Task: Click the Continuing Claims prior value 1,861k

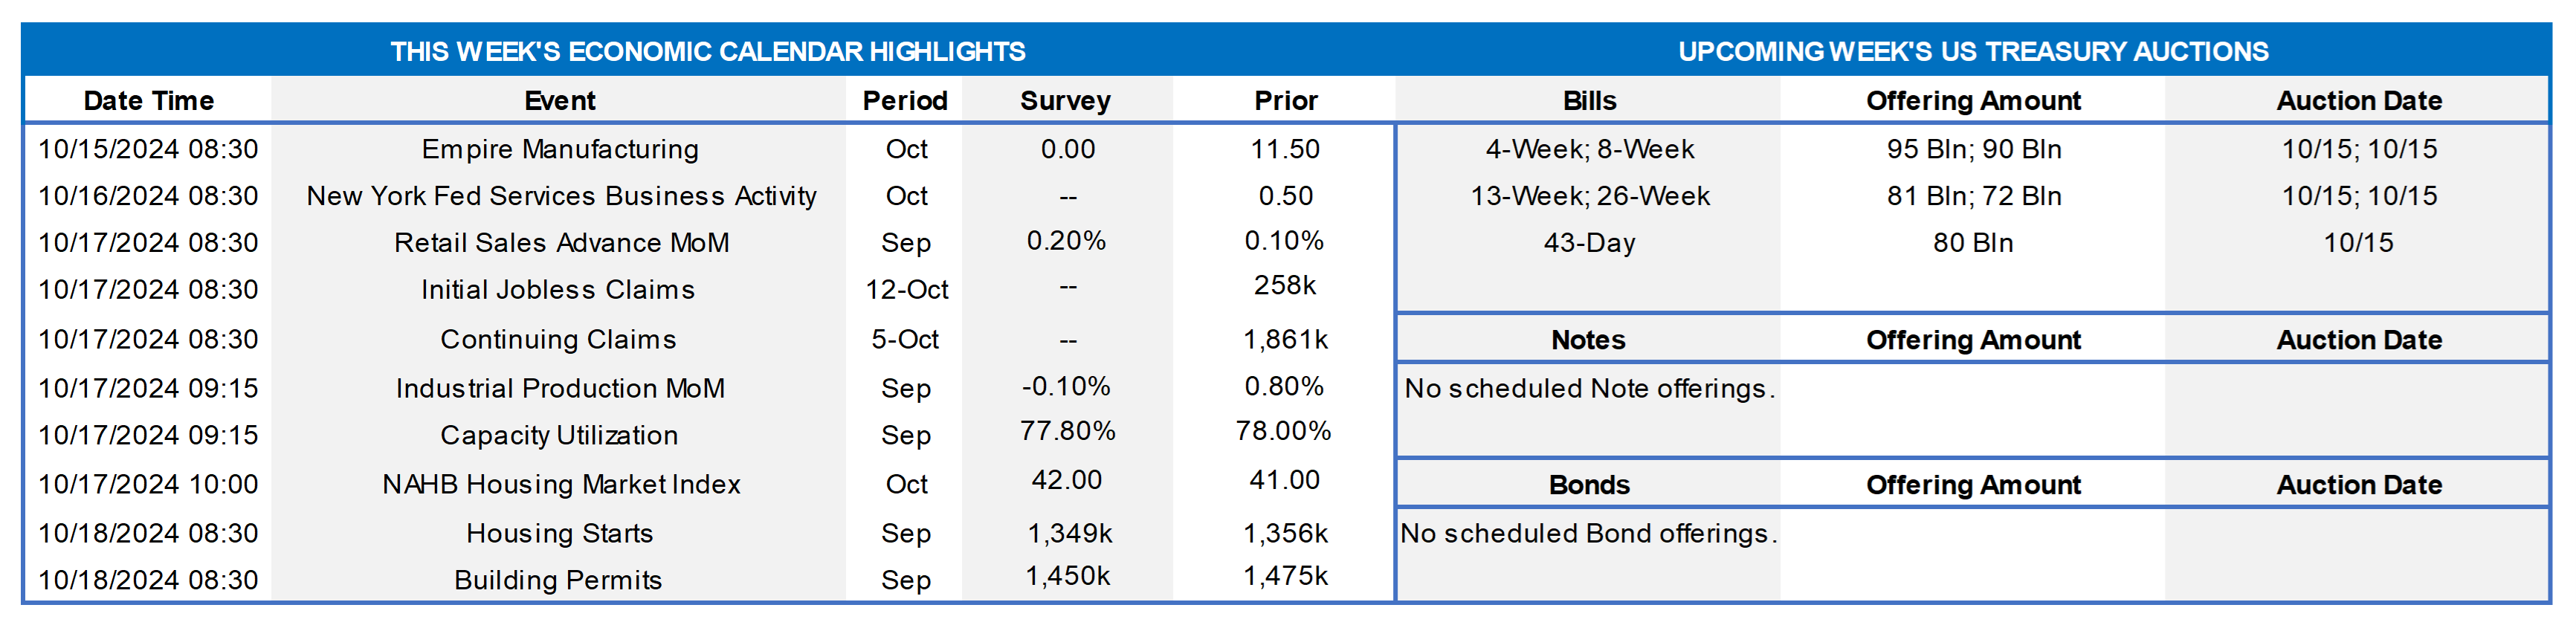Action: click(x=1285, y=340)
